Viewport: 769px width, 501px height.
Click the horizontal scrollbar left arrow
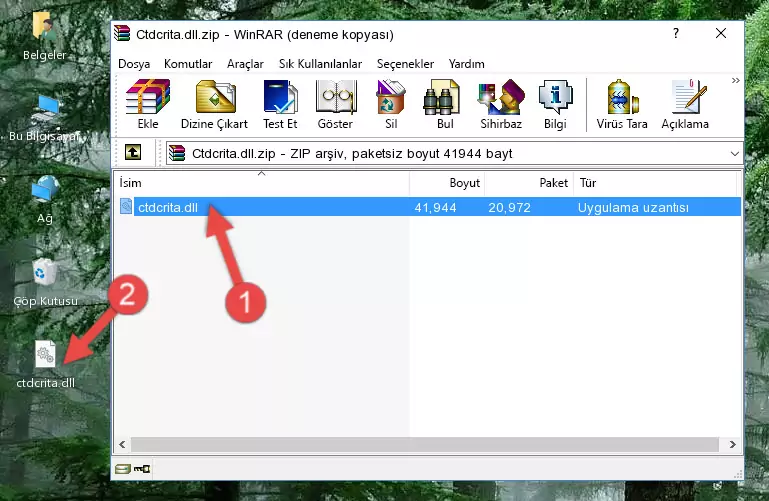(122, 445)
